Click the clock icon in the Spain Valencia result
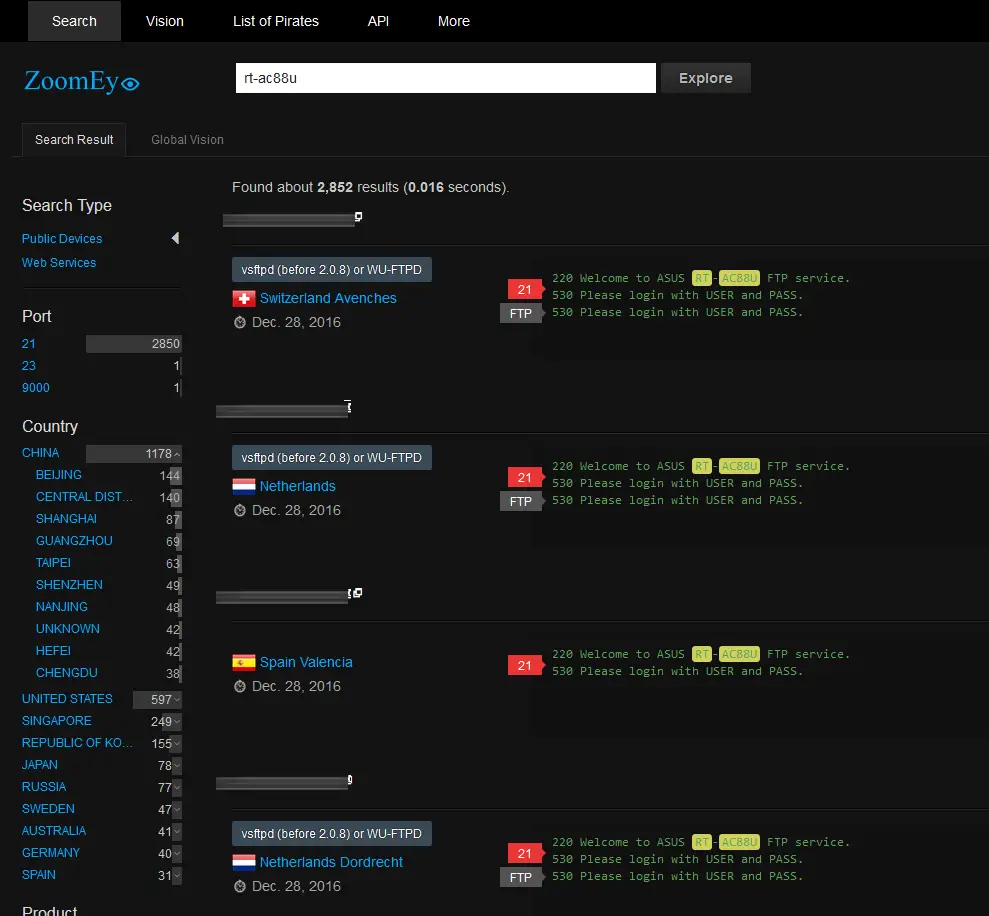The height and width of the screenshot is (916, 989). (x=240, y=686)
